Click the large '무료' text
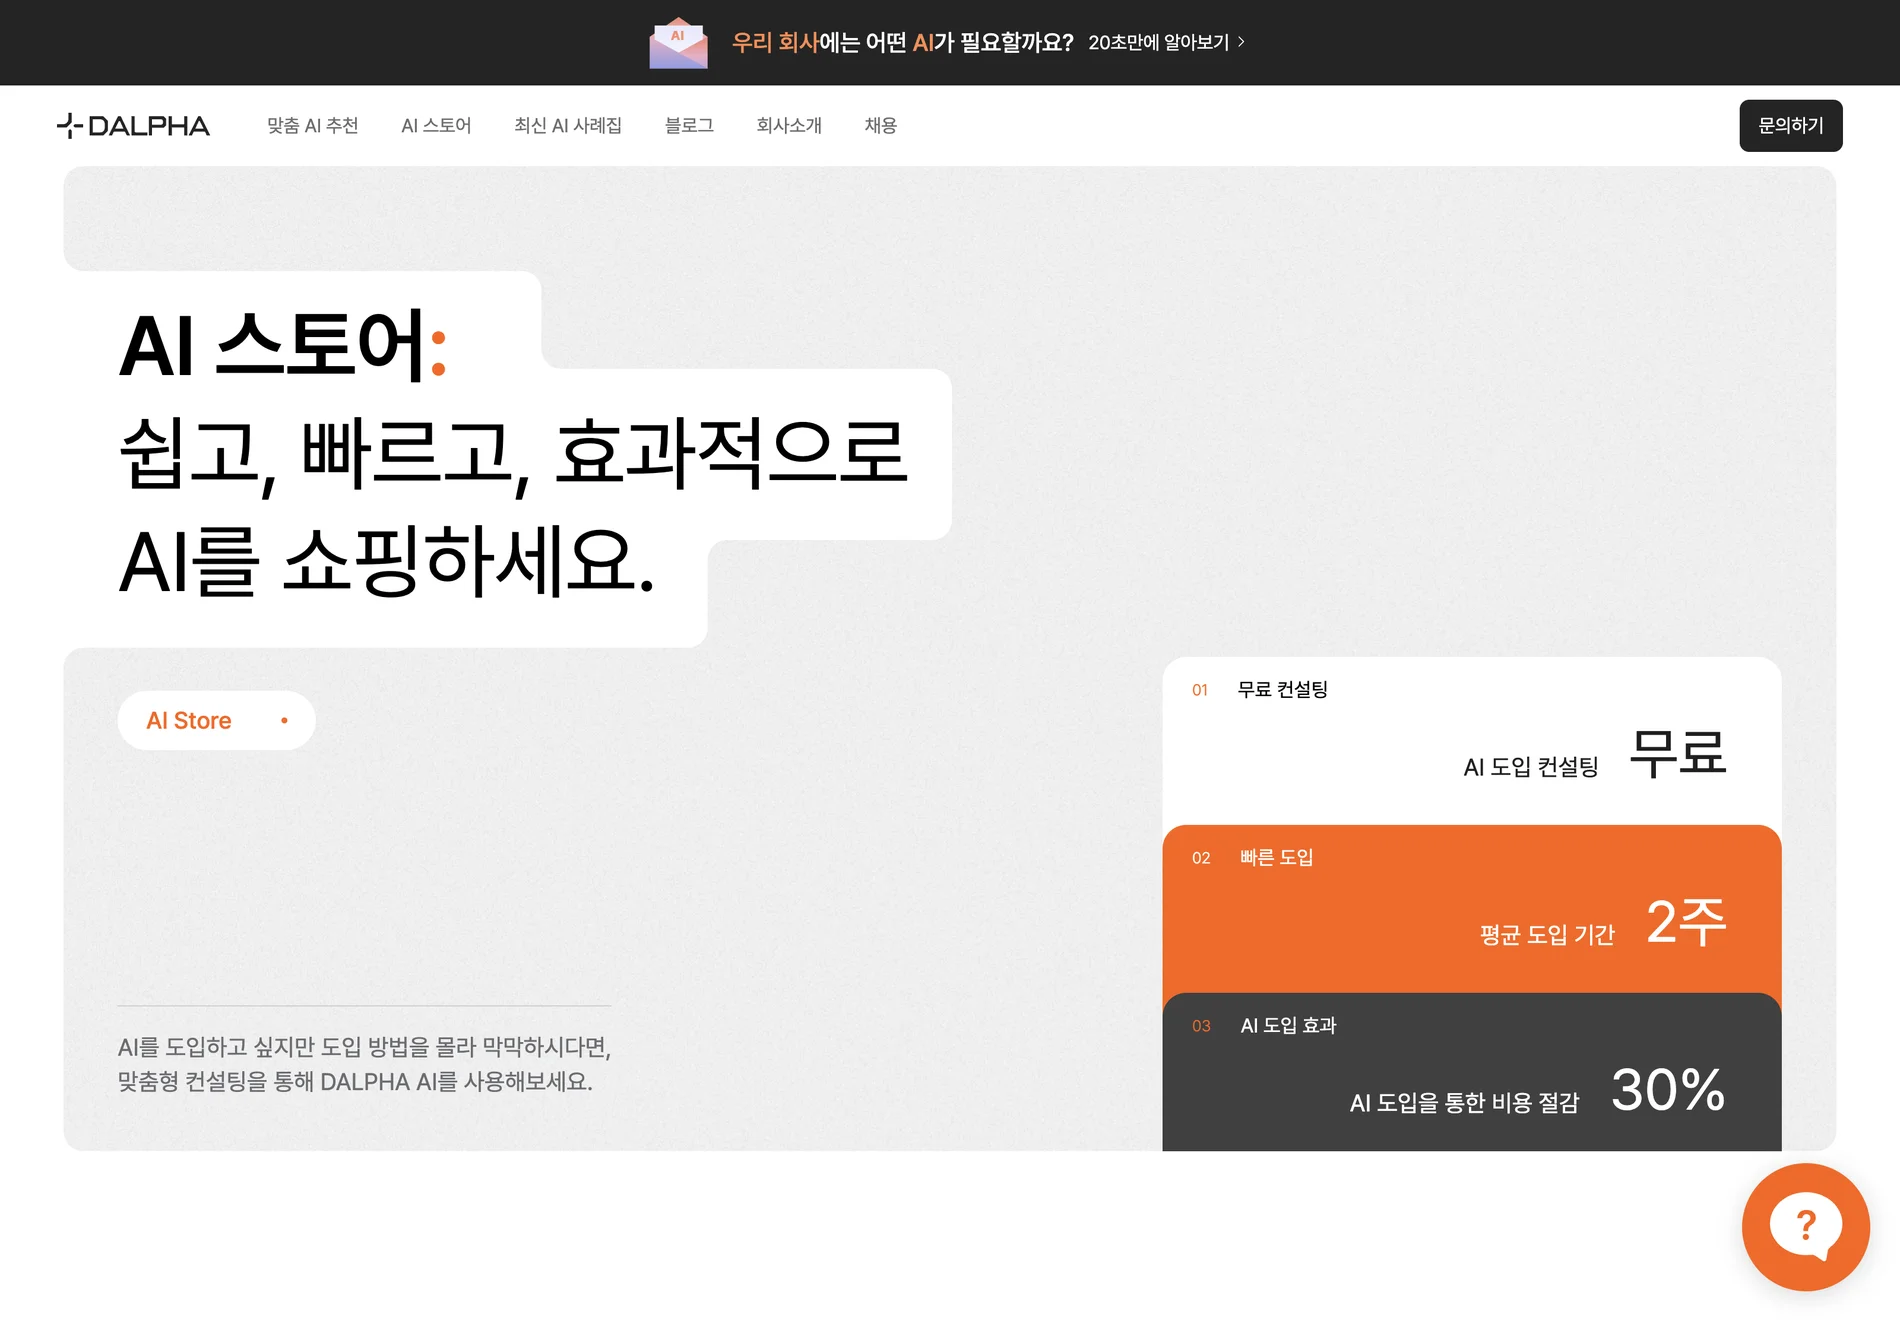This screenshot has width=1900, height=1321. [1678, 753]
